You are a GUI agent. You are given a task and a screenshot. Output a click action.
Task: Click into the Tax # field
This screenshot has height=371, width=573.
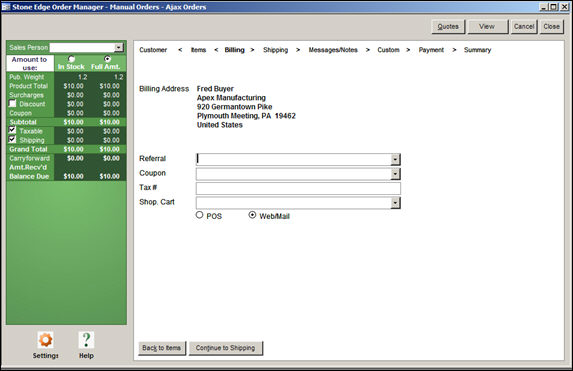[298, 188]
